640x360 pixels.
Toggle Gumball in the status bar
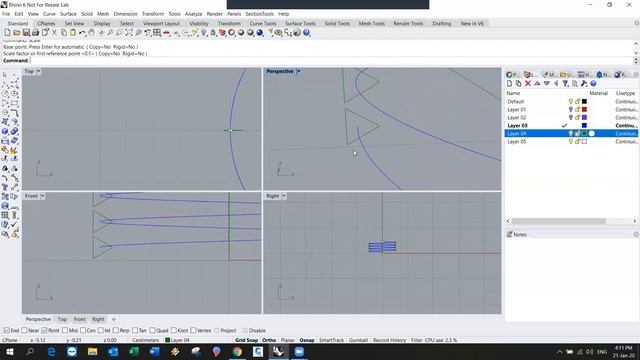(358, 340)
